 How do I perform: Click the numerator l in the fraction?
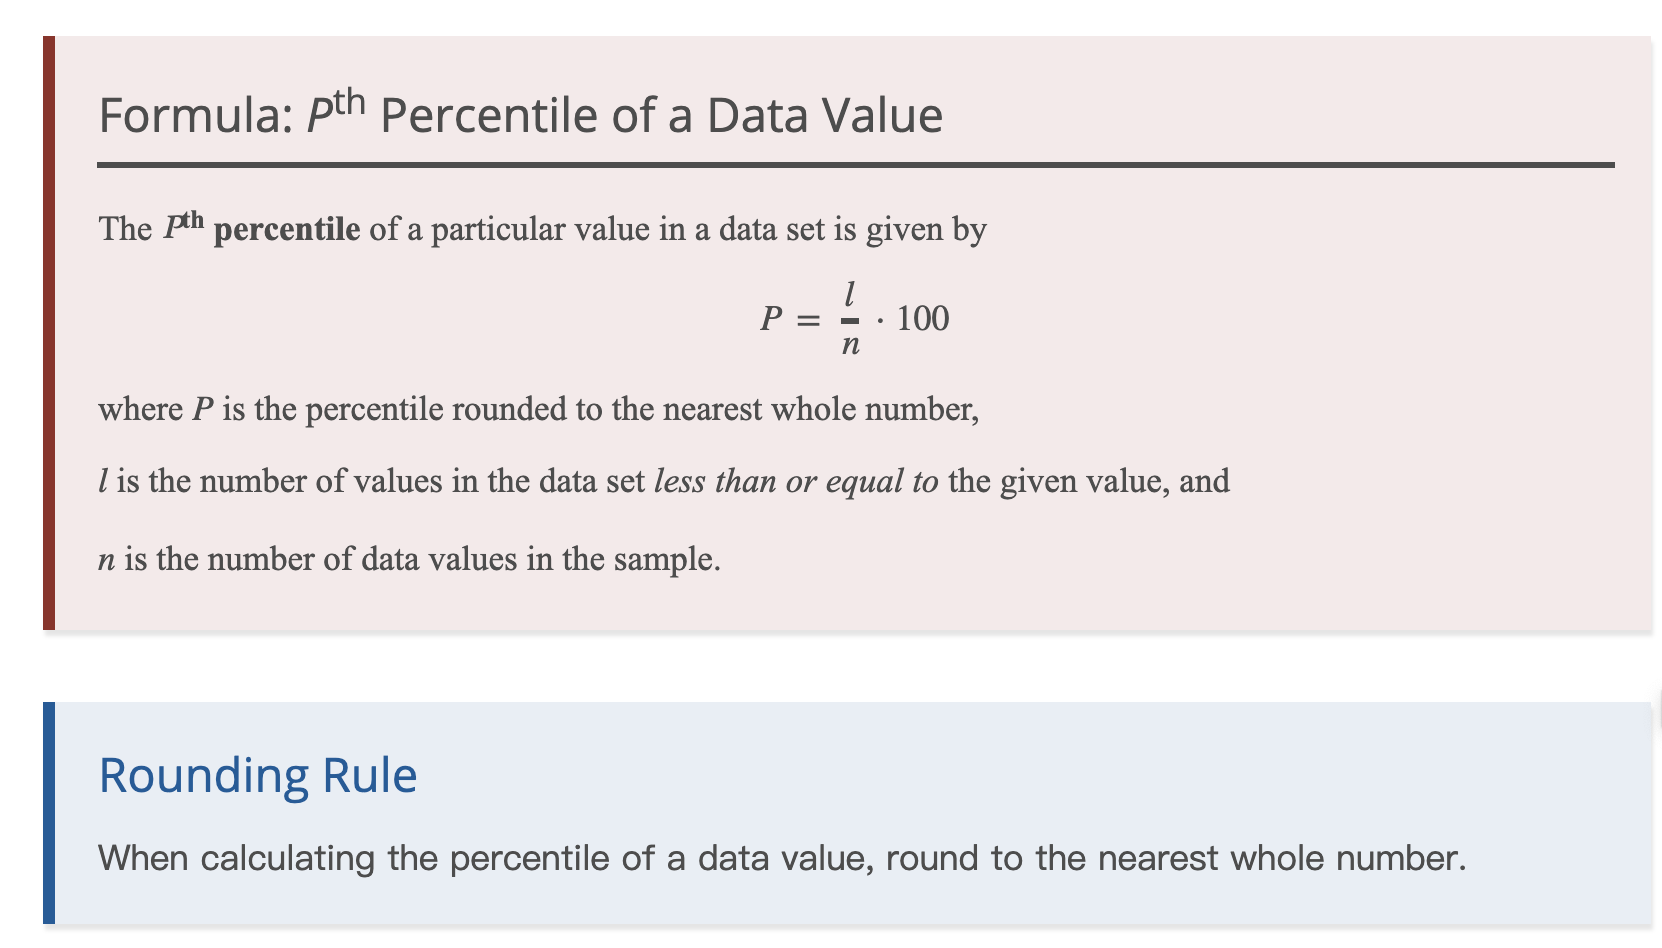coord(849,294)
